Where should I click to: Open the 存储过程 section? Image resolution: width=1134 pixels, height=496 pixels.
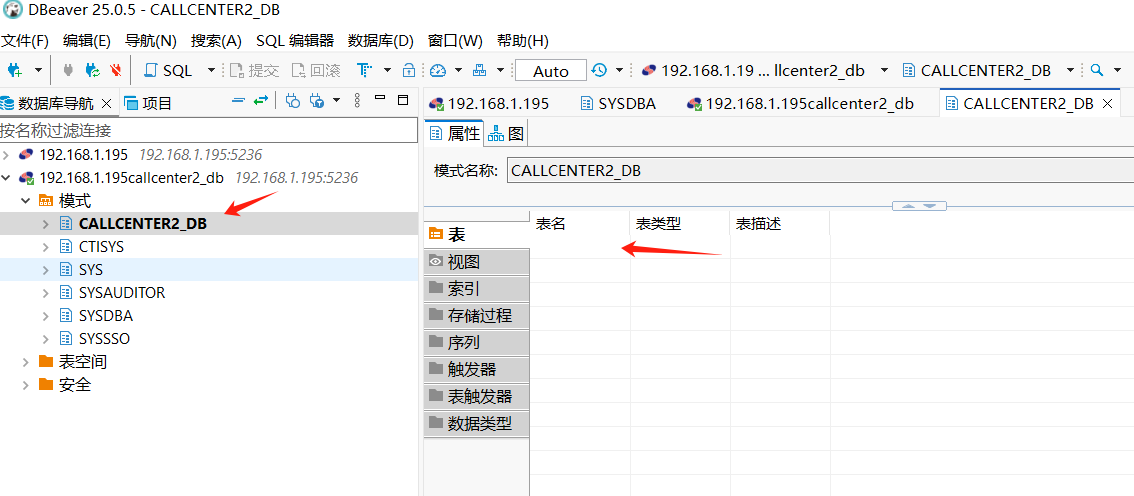click(x=477, y=315)
